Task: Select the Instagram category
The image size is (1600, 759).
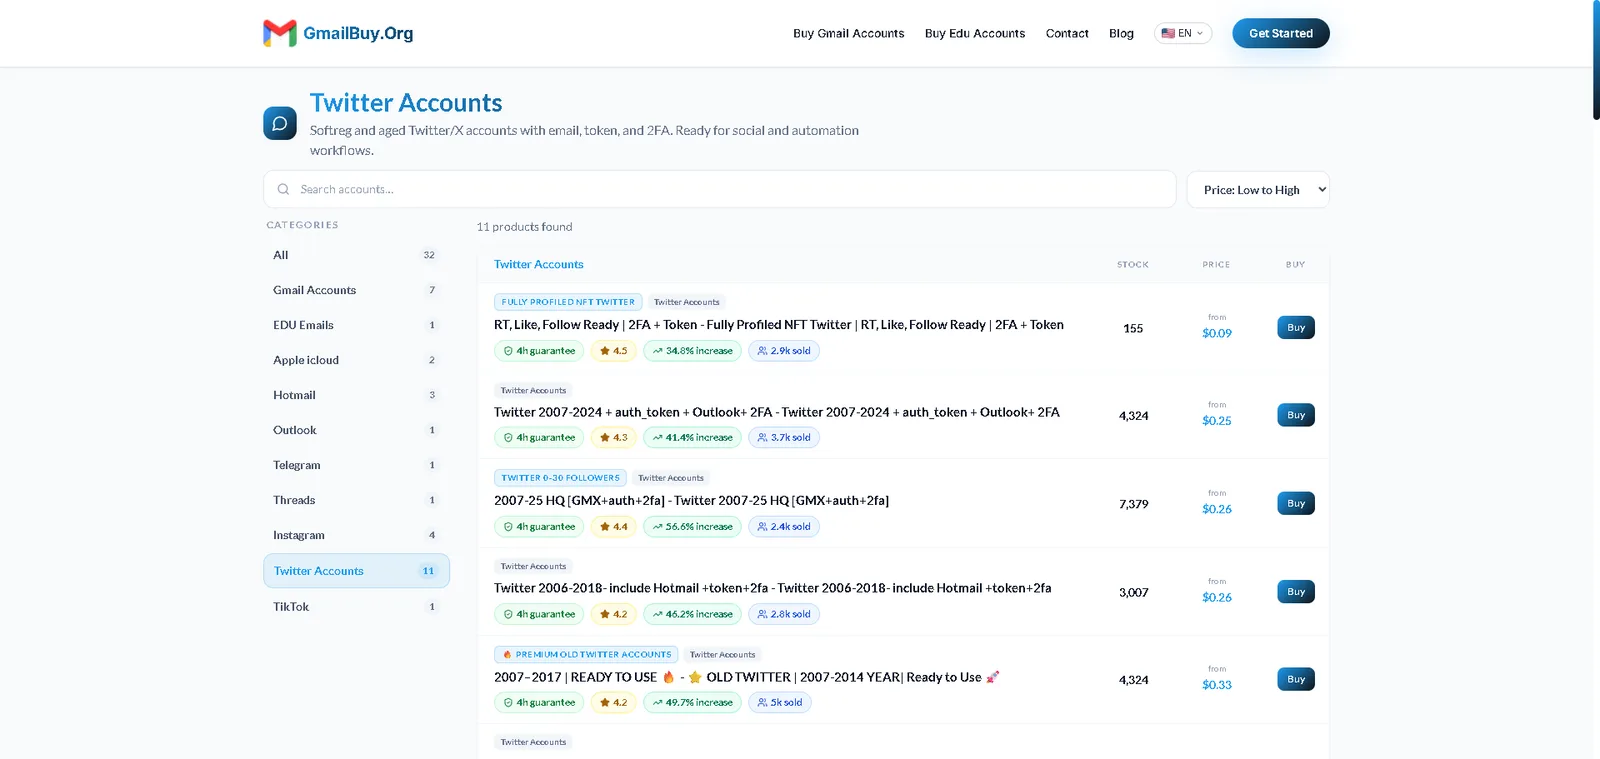Action: [356, 535]
